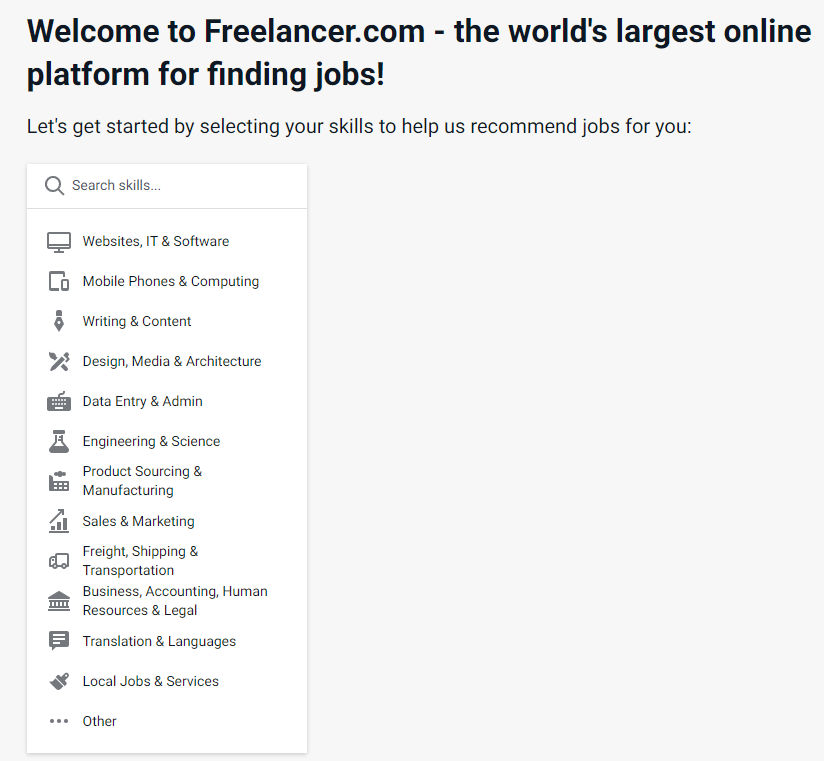Screen dimensions: 824x761
Task: Click the bar chart Sales & Marketing icon
Action: (59, 521)
